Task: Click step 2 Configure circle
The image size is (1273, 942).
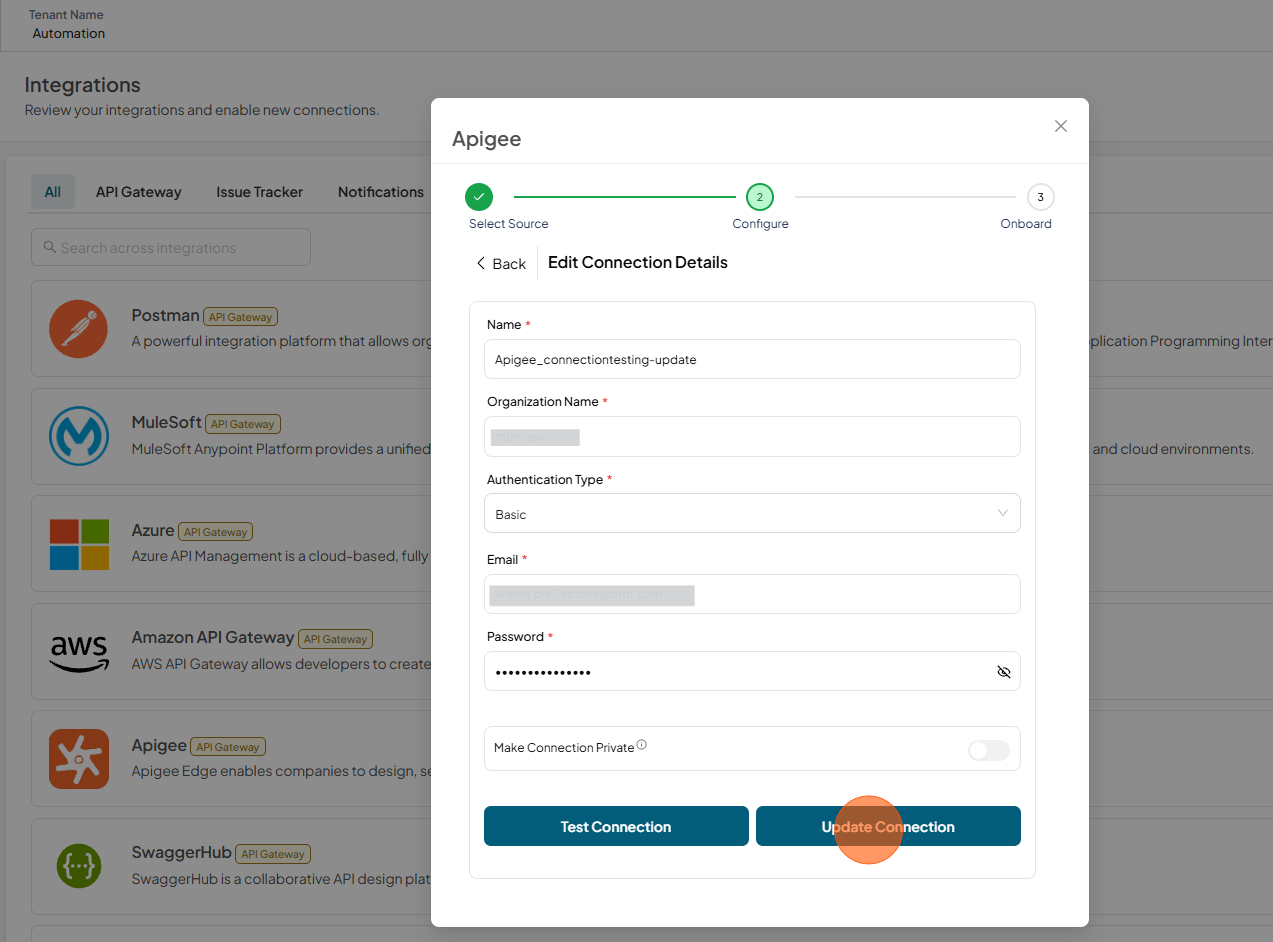Action: (x=760, y=197)
